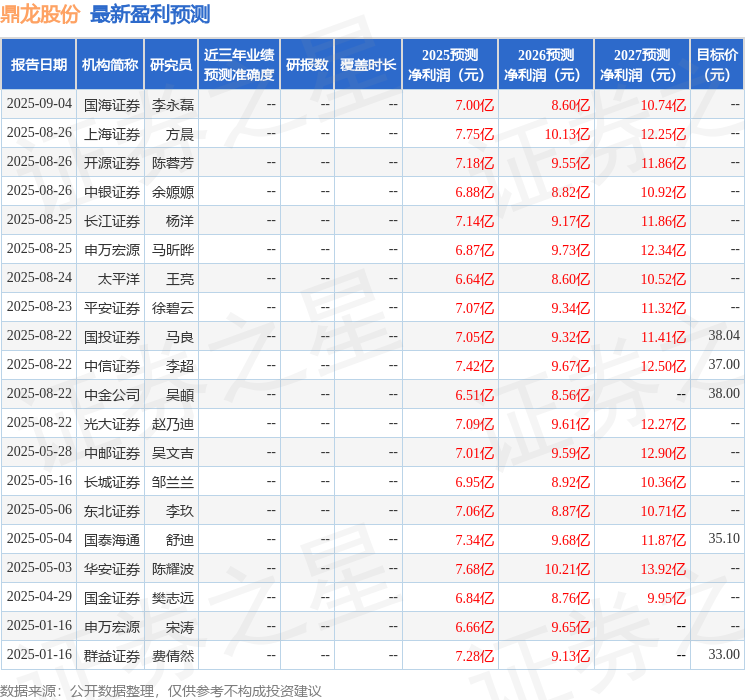The width and height of the screenshot is (745, 700).
Task: Select the 长江证券 institution cell
Action: coord(112,221)
